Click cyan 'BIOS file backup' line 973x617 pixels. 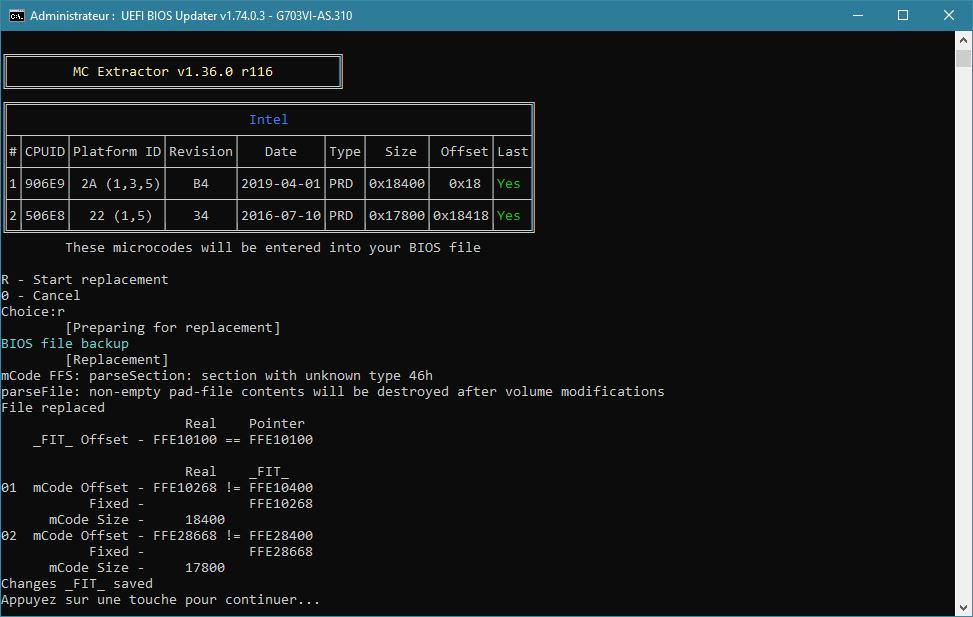tap(65, 343)
